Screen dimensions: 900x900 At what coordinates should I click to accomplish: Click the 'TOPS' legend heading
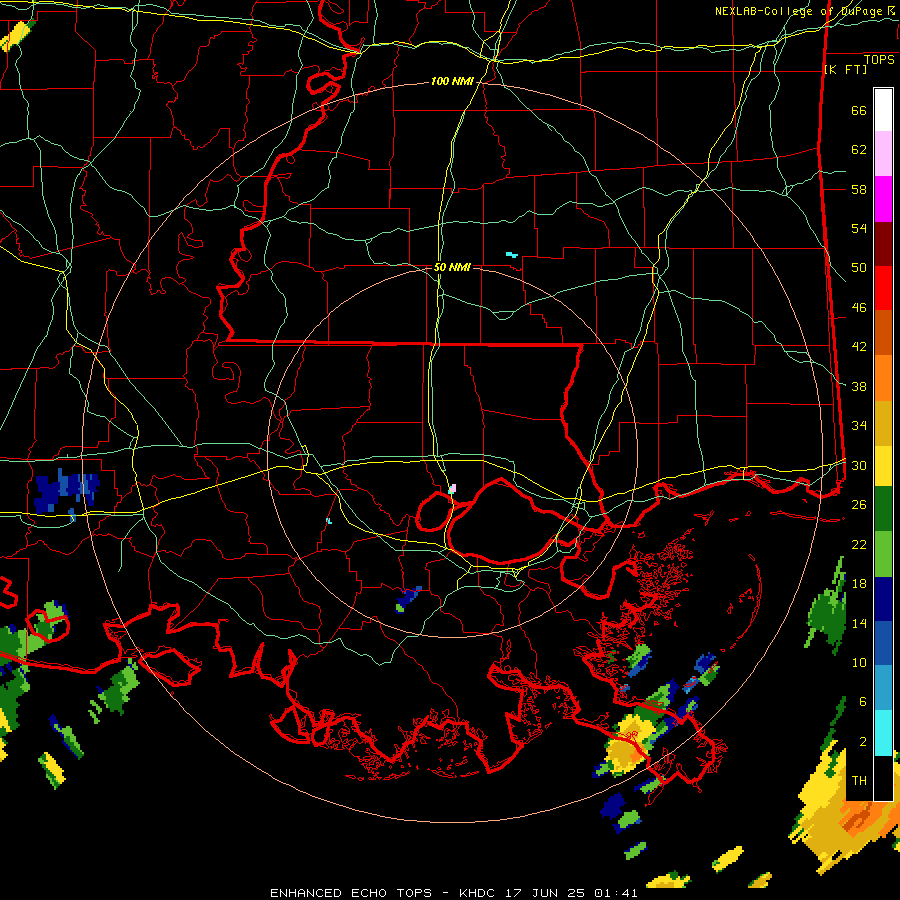point(879,60)
